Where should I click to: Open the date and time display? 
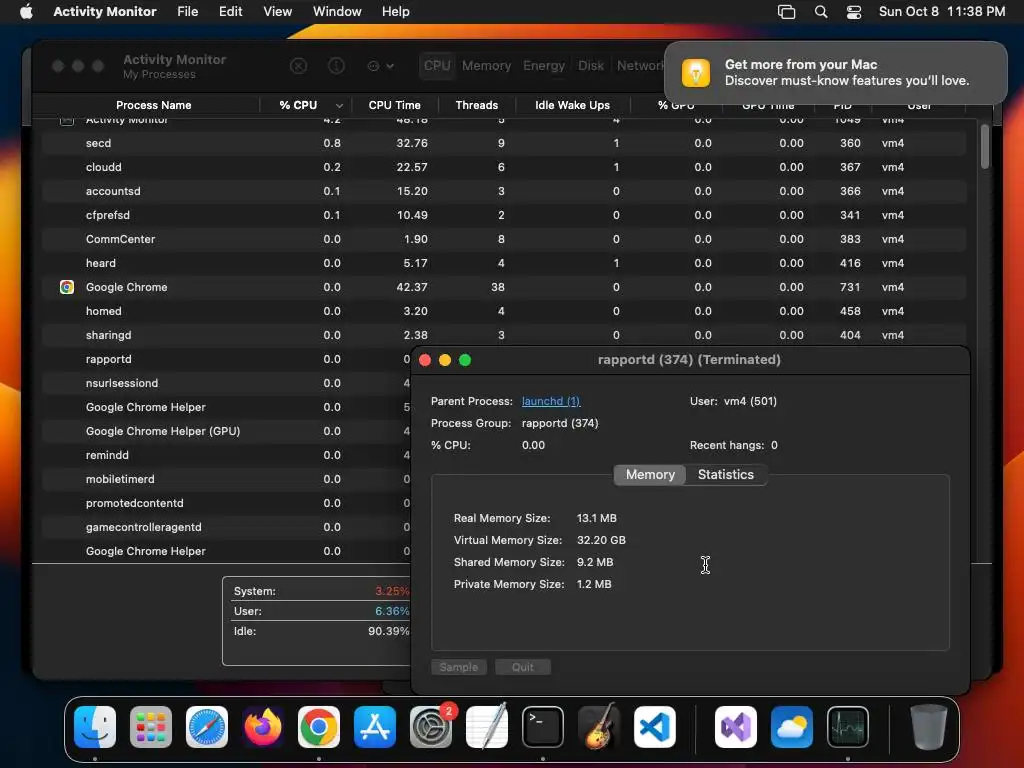point(942,12)
